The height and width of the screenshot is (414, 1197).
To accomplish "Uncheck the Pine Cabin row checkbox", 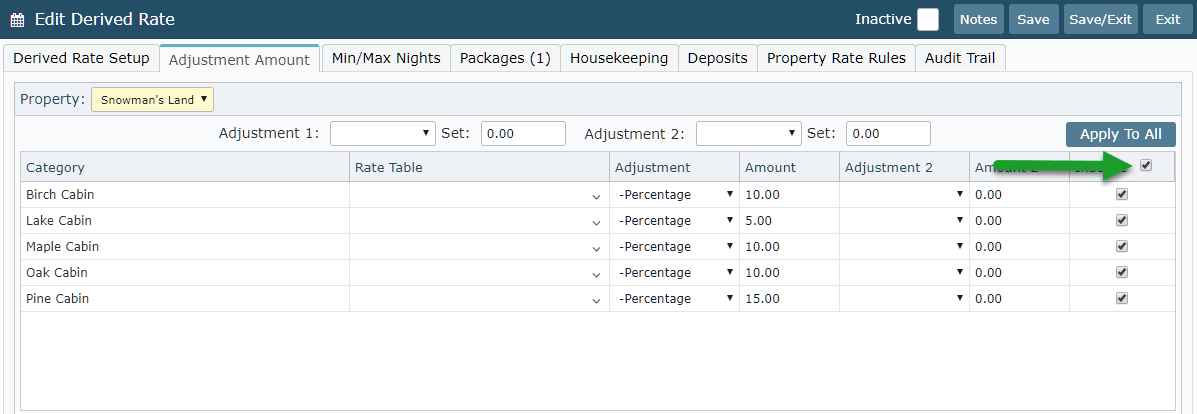I will pos(1121,298).
